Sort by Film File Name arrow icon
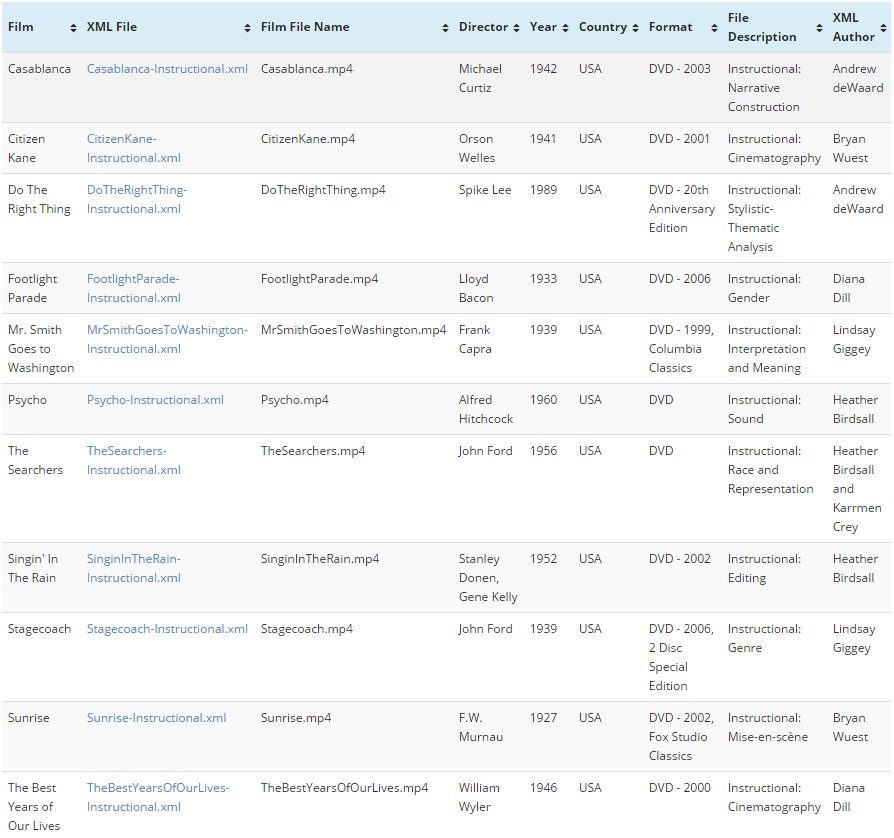Image resolution: width=894 pixels, height=838 pixels. tap(445, 28)
